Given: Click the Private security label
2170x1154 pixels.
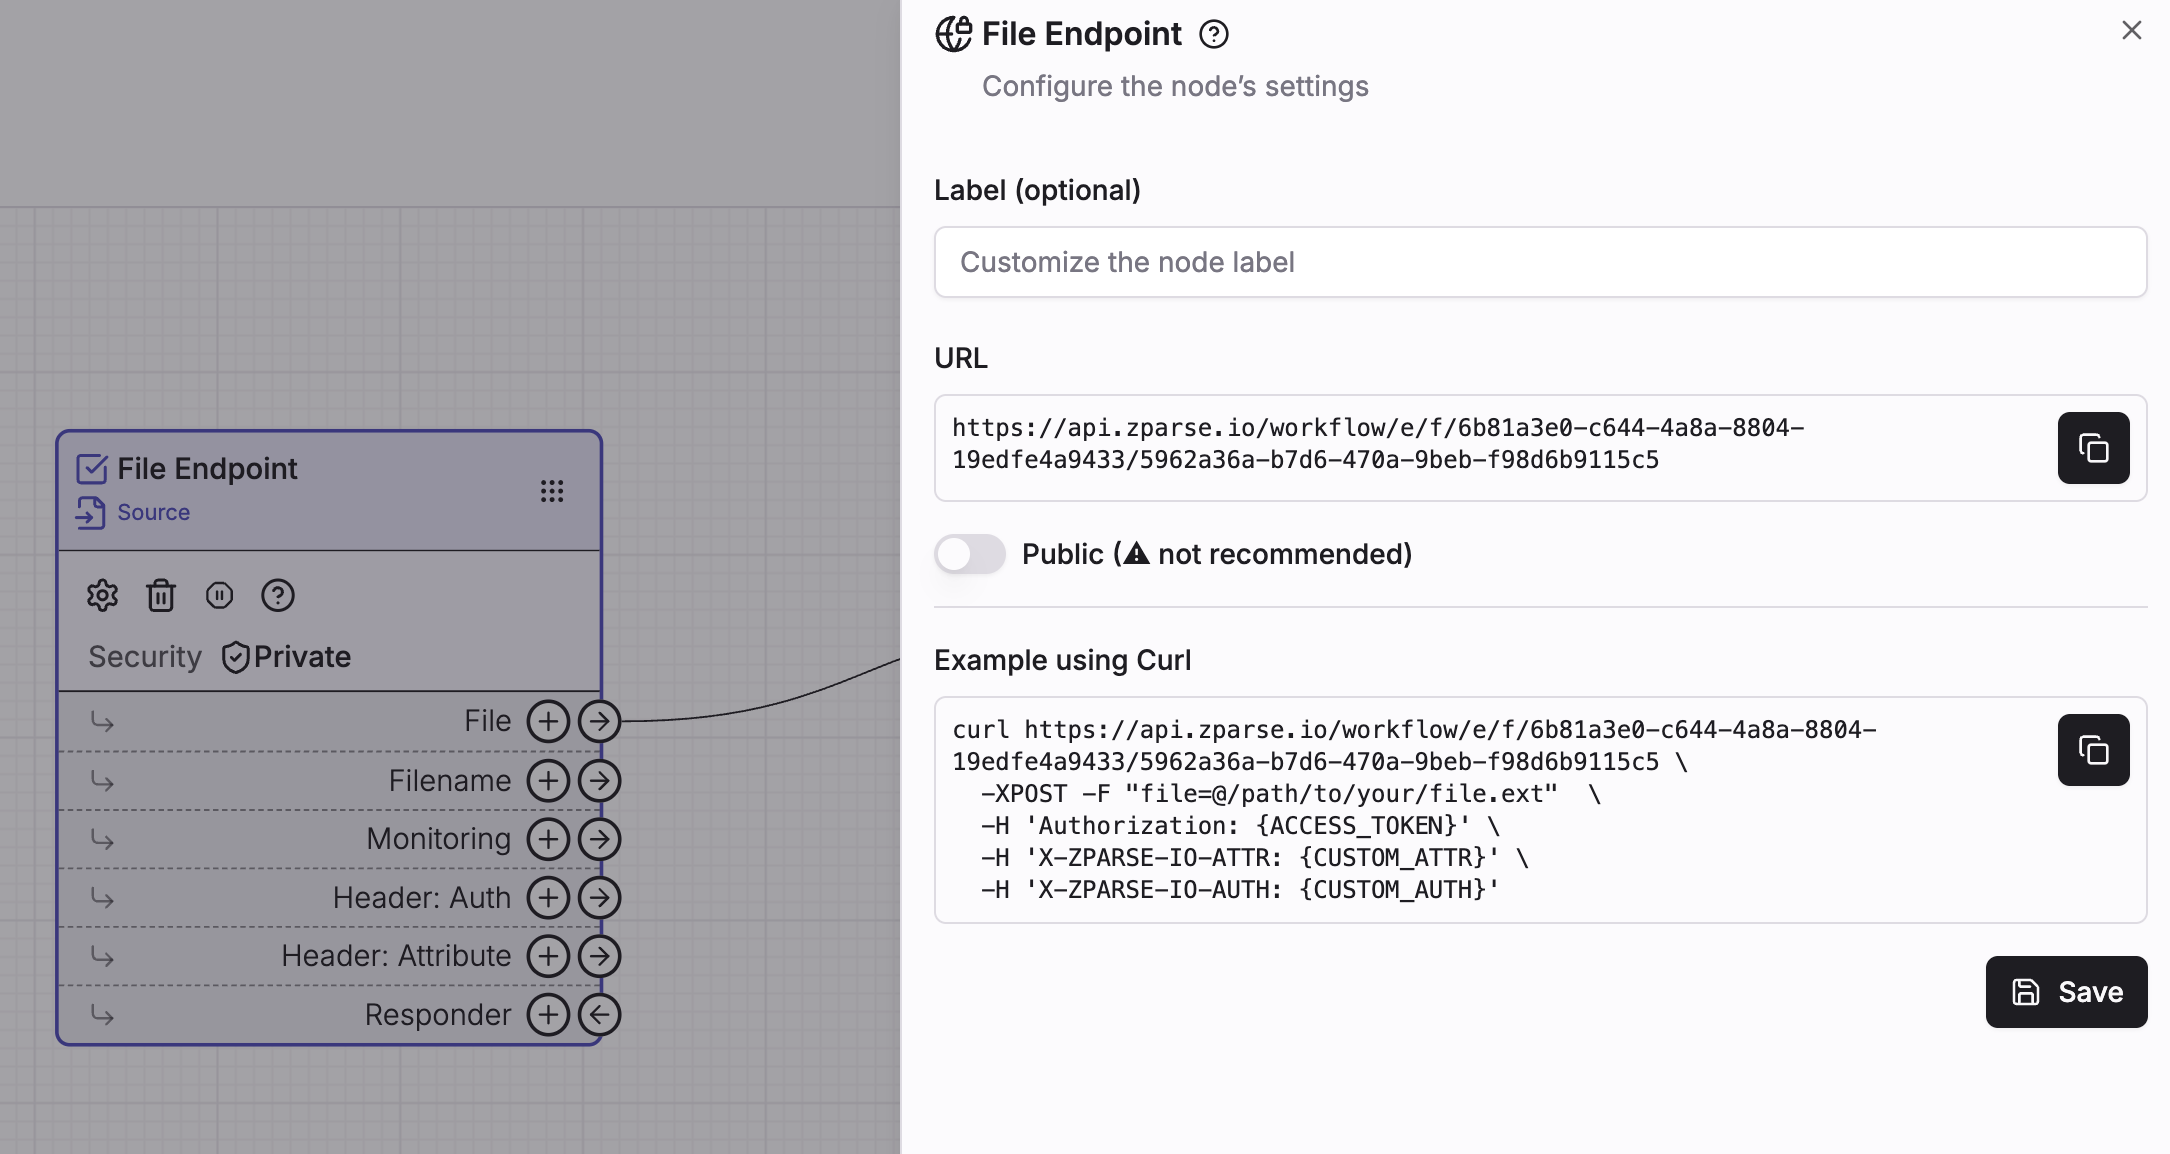Looking at the screenshot, I should (x=302, y=657).
